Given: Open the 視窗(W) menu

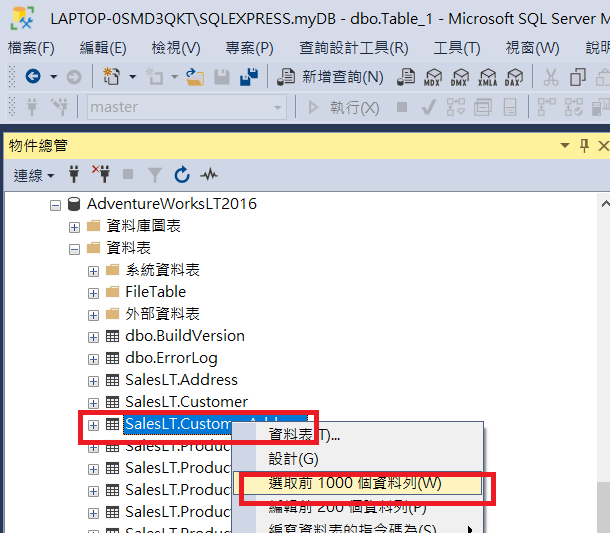Looking at the screenshot, I should tap(532, 48).
